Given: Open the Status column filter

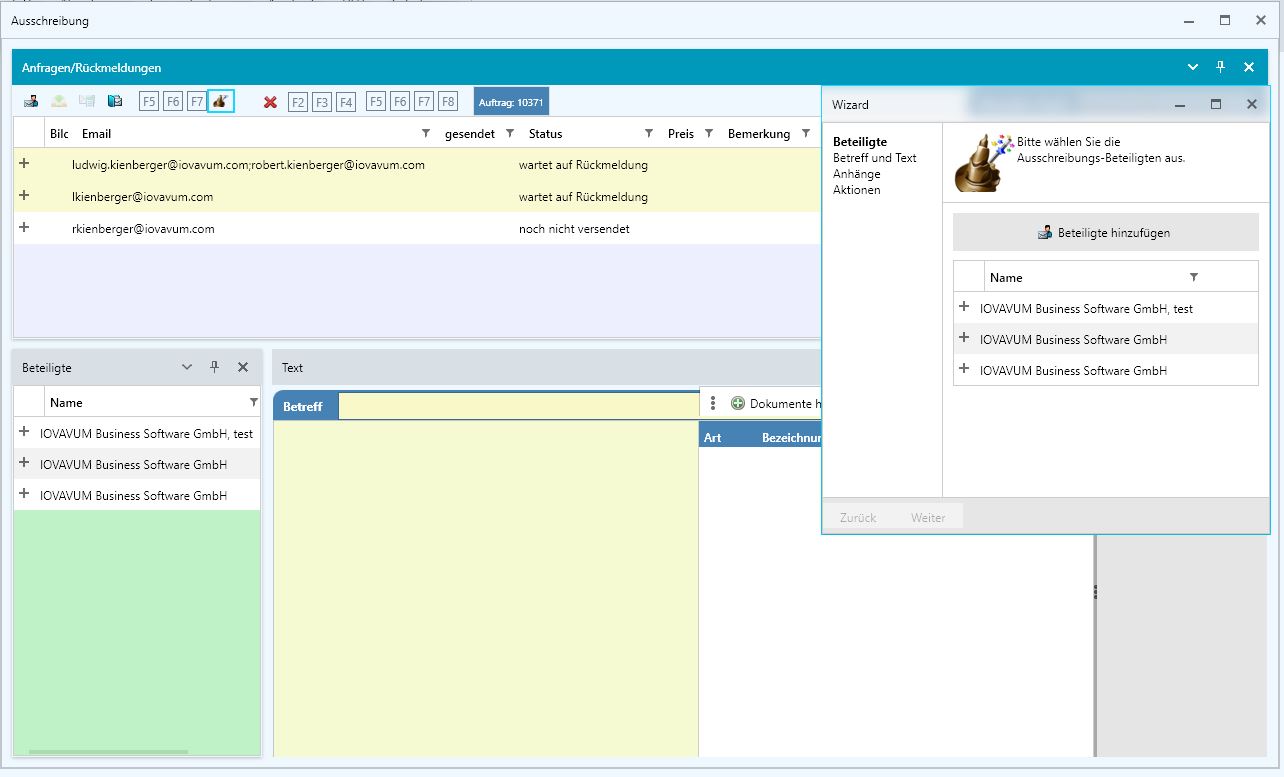Looking at the screenshot, I should [649, 133].
